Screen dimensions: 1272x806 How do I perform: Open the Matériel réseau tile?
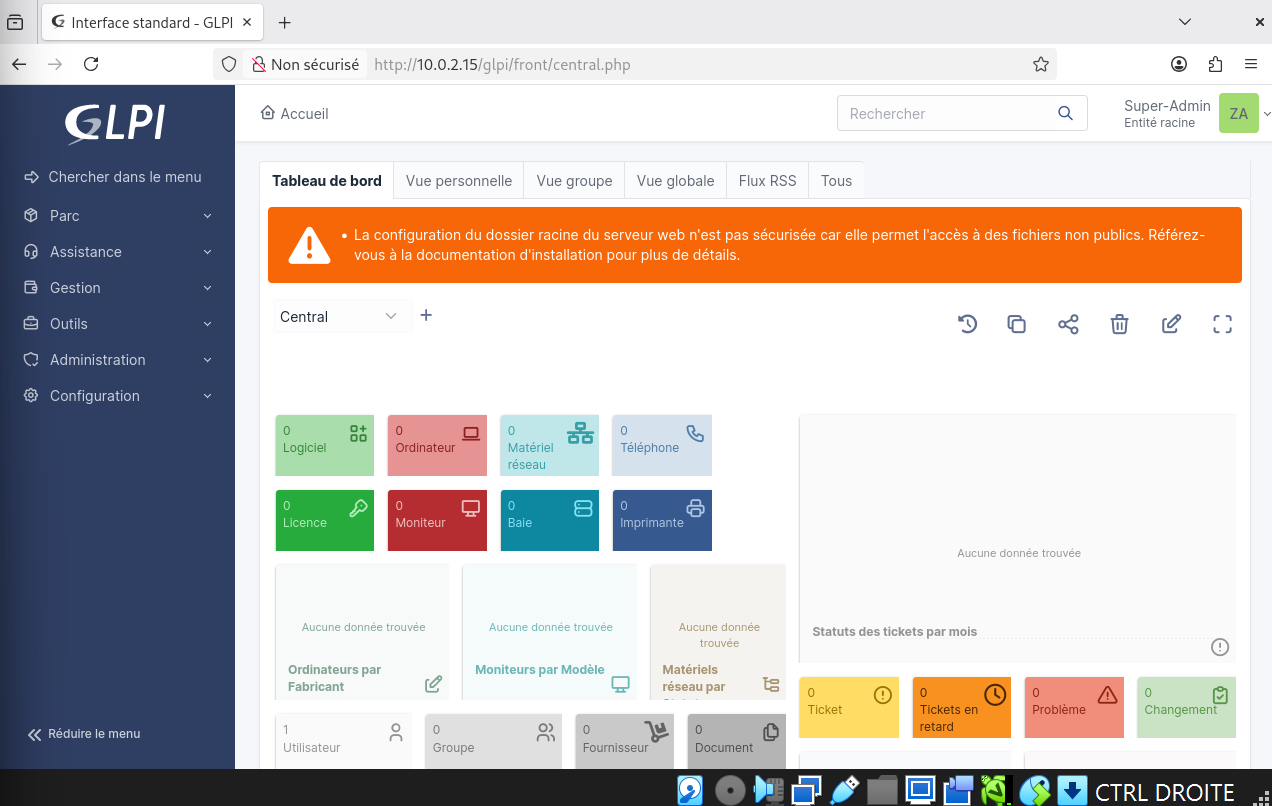549,445
